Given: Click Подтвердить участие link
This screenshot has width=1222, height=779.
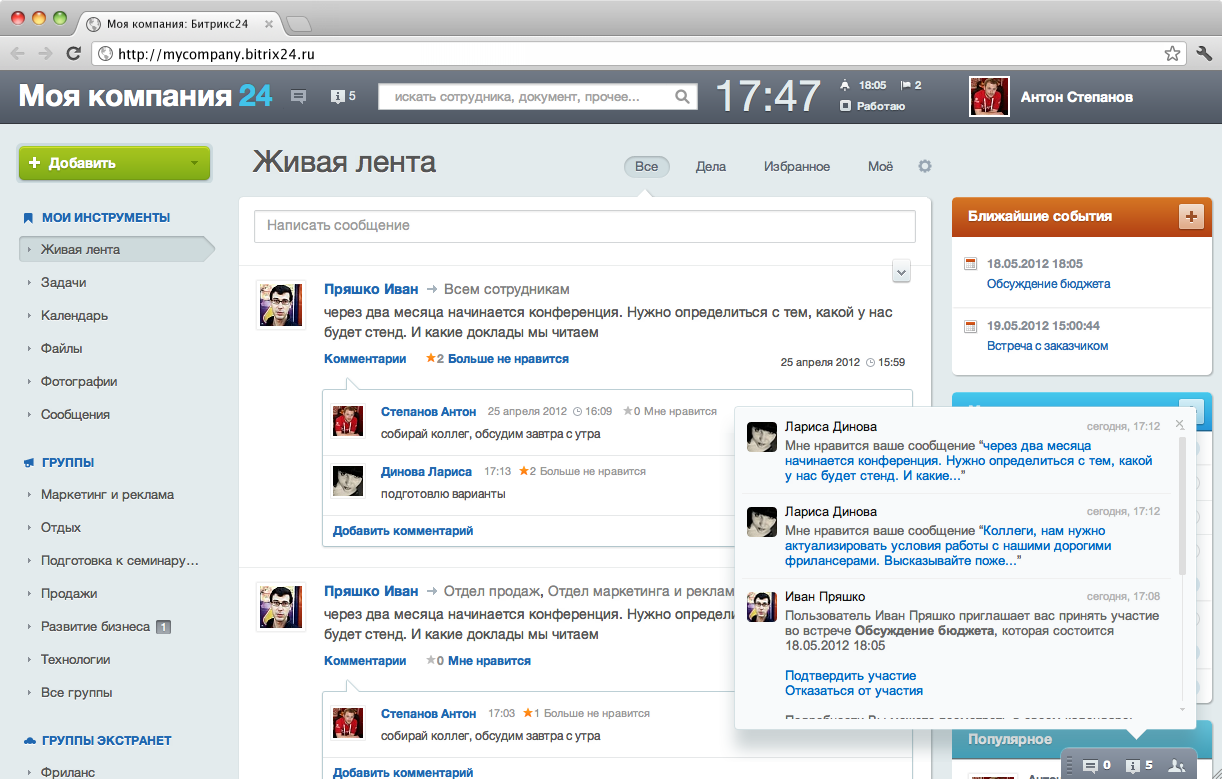Looking at the screenshot, I should coord(850,675).
